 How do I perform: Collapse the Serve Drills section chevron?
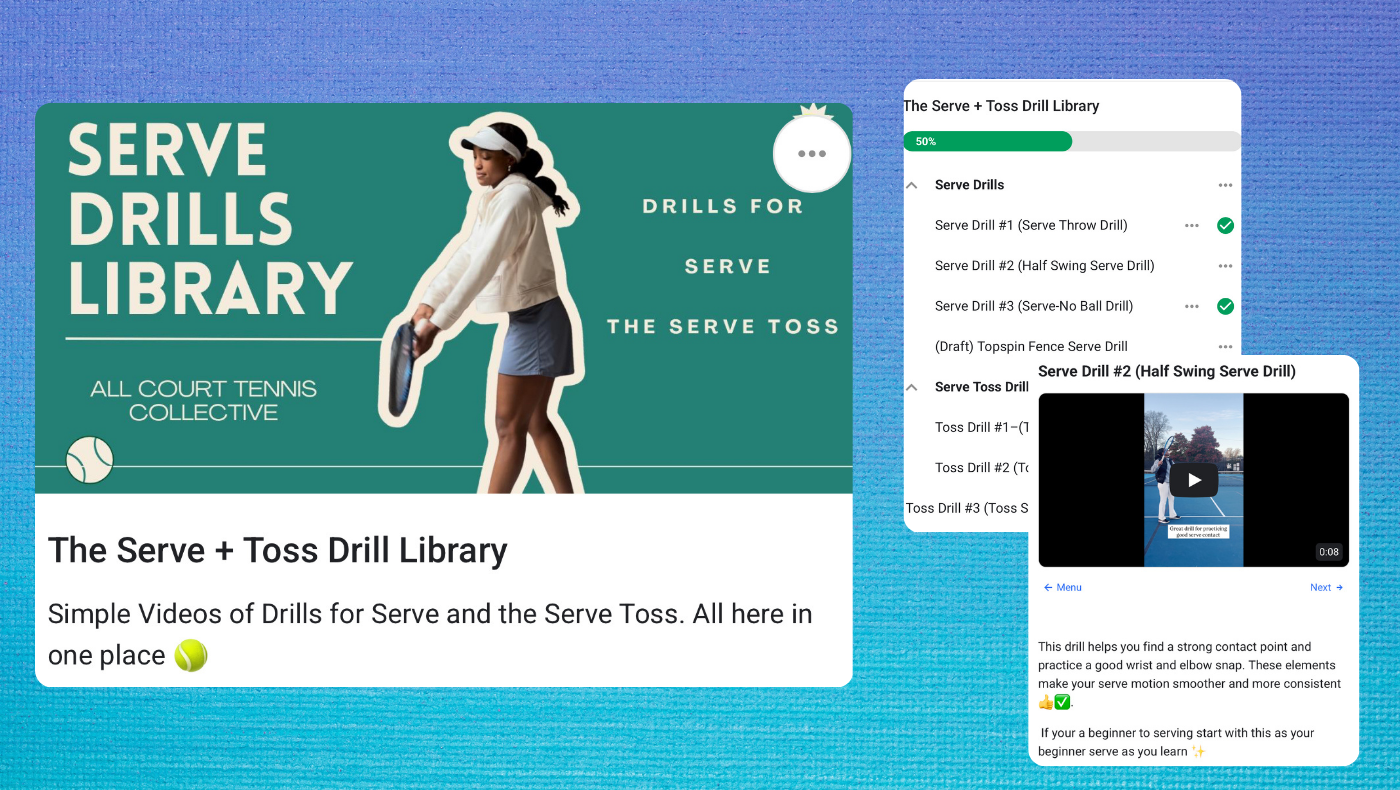pyautogui.click(x=911, y=185)
